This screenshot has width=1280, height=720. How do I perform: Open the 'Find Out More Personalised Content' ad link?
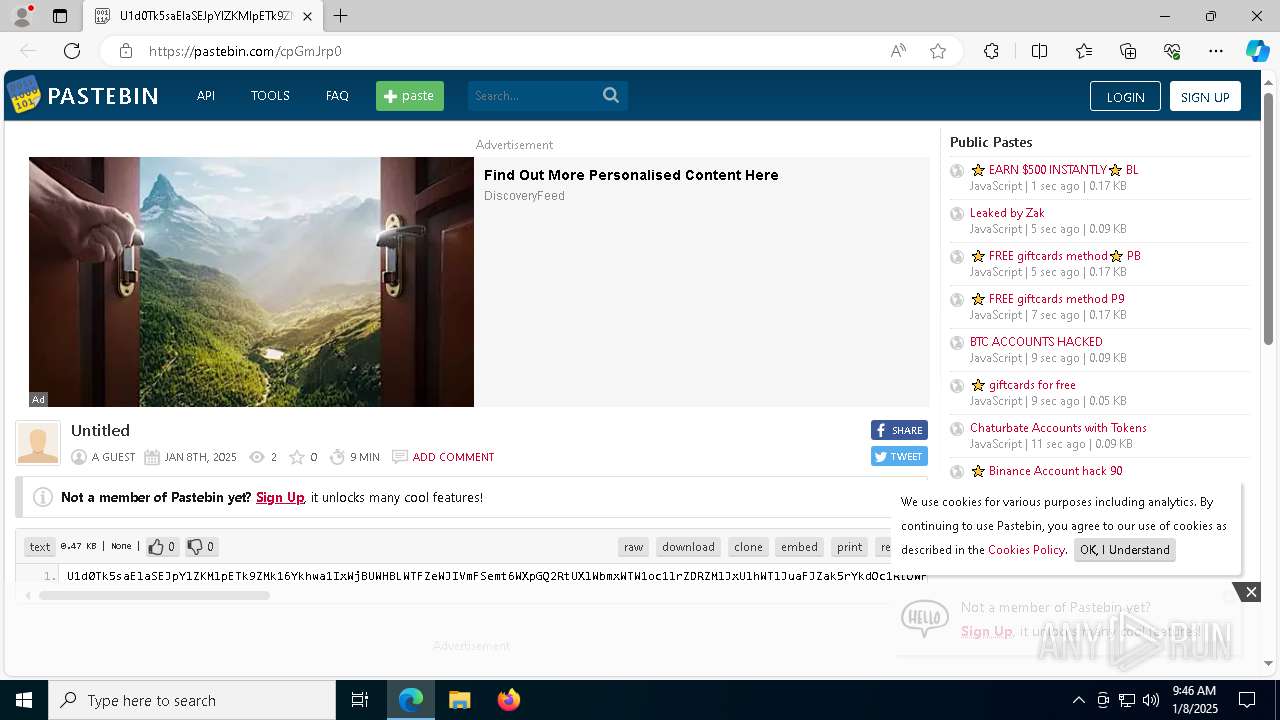[x=631, y=175]
